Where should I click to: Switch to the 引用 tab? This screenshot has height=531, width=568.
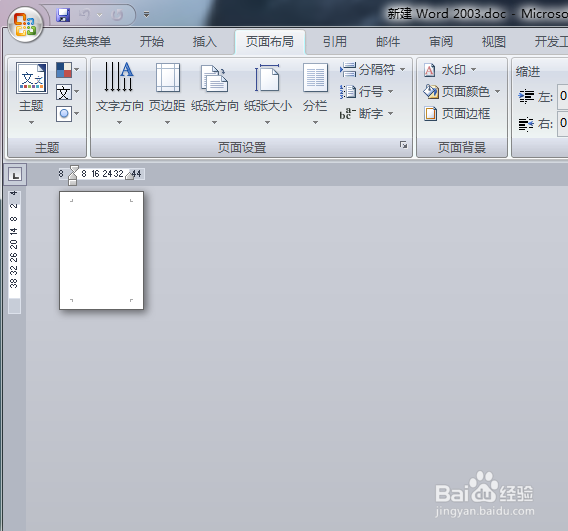click(x=335, y=42)
